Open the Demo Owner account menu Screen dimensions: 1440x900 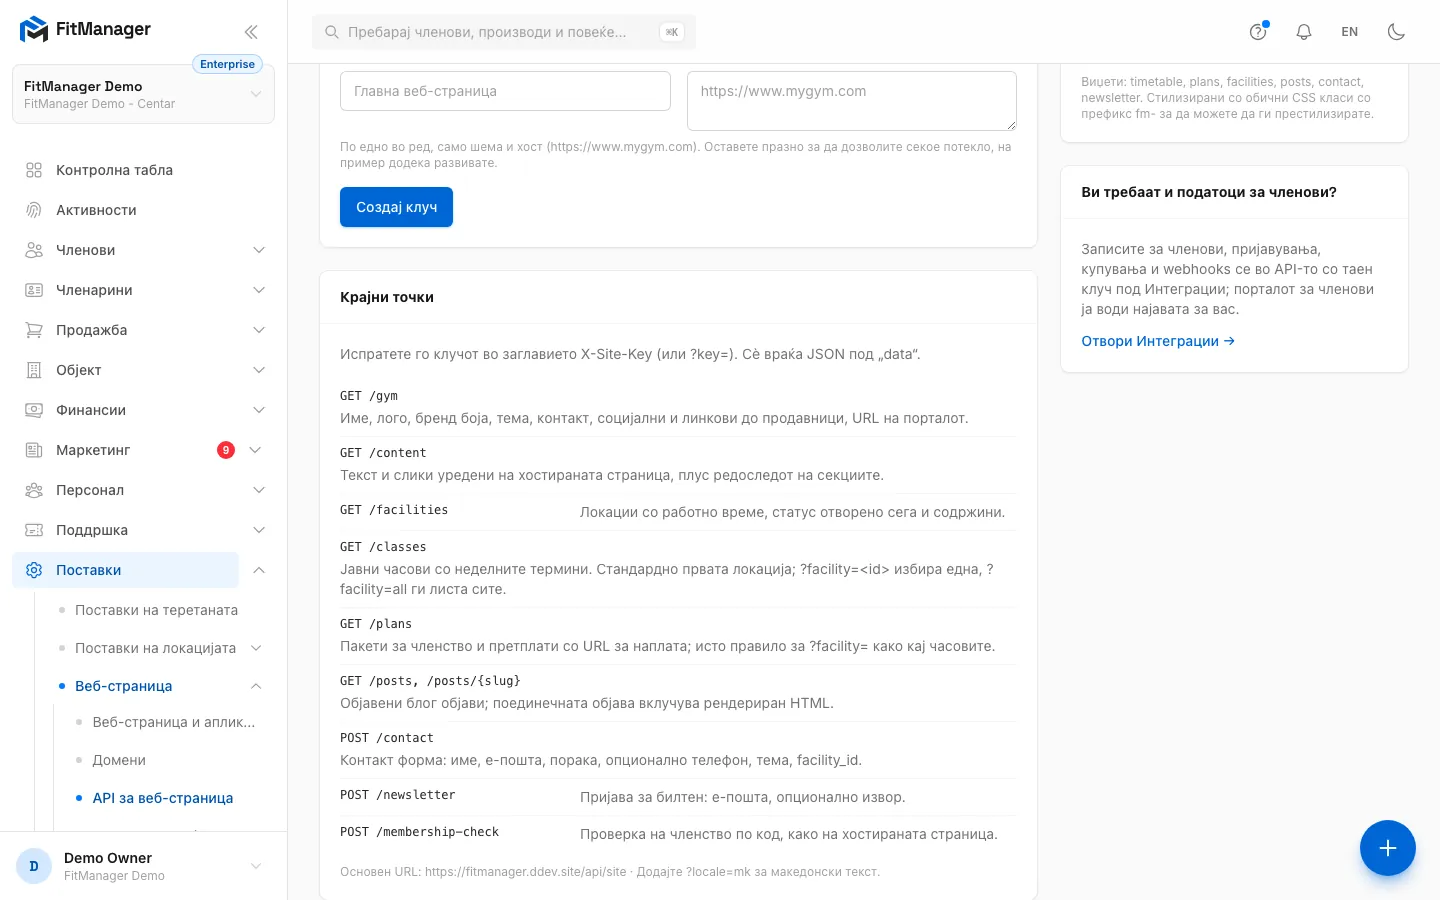point(143,866)
